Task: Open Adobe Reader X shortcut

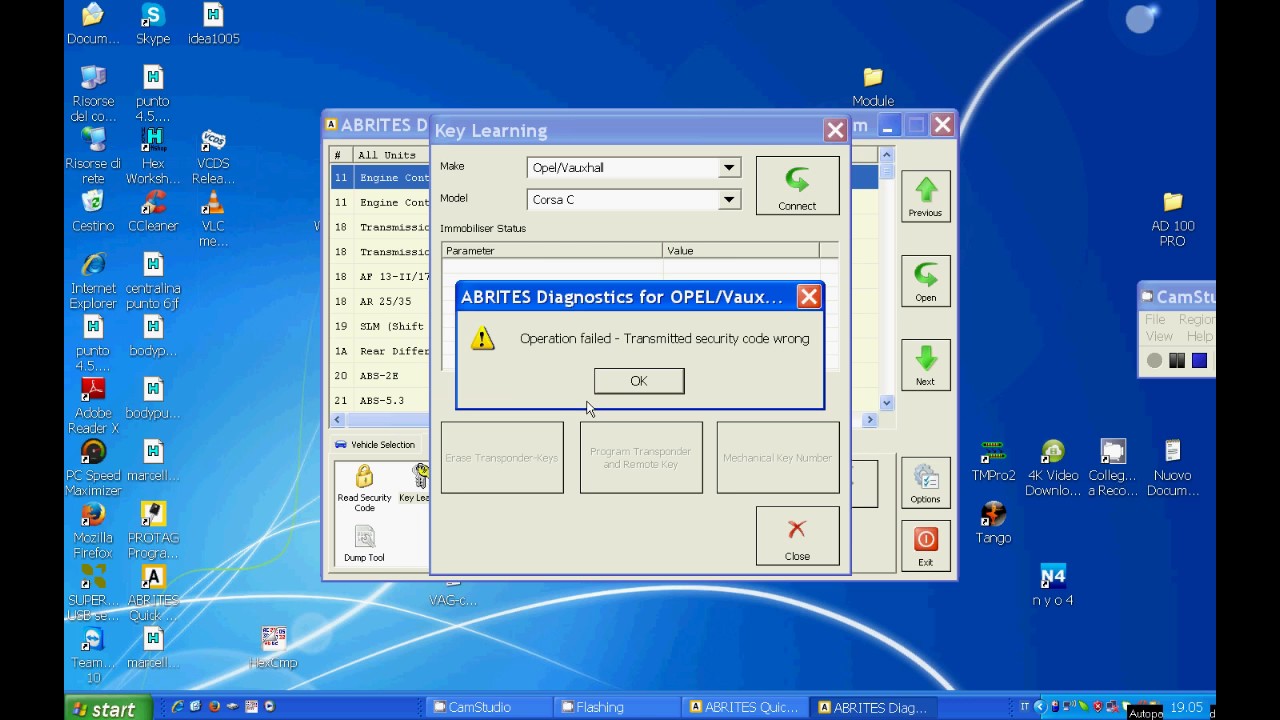Action: (93, 405)
